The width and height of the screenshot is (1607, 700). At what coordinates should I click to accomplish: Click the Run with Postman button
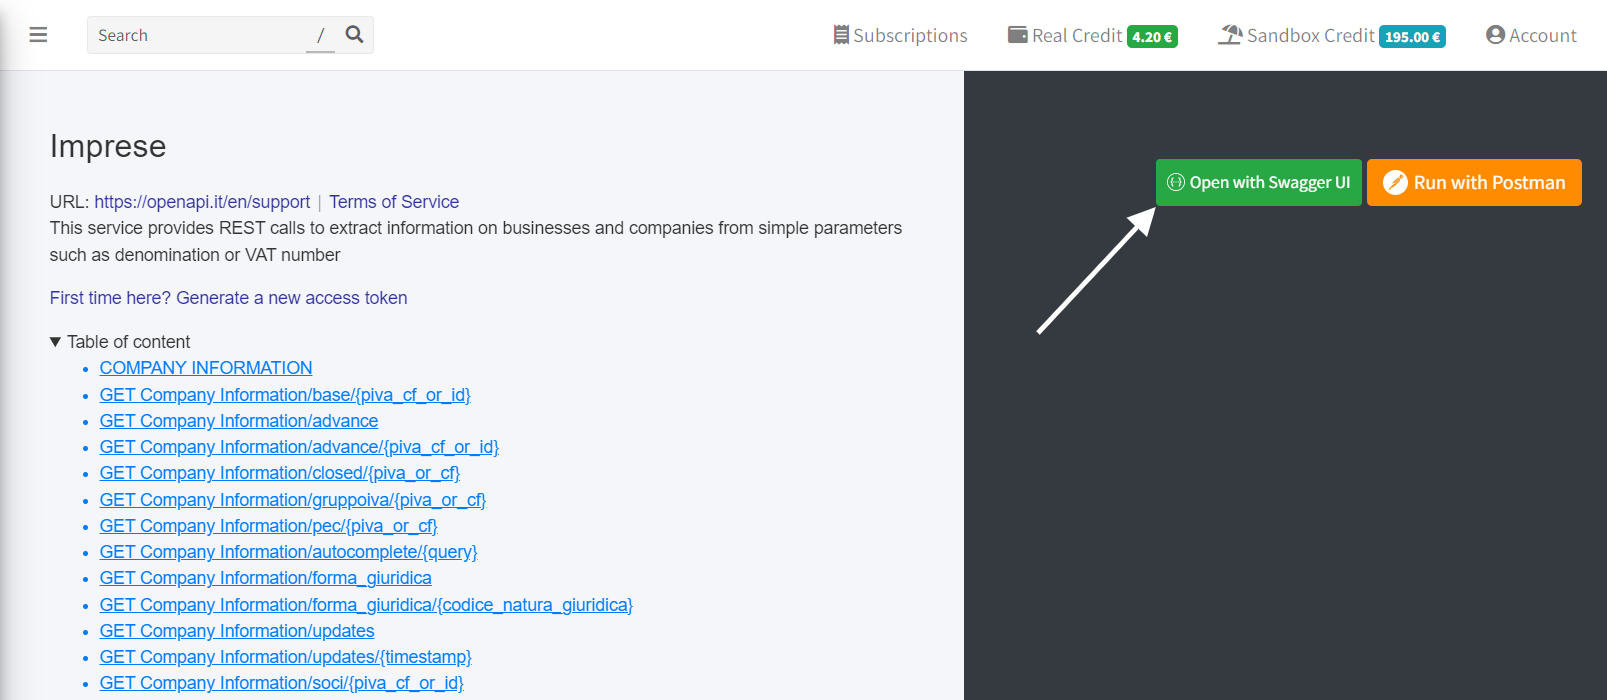[x=1474, y=182]
